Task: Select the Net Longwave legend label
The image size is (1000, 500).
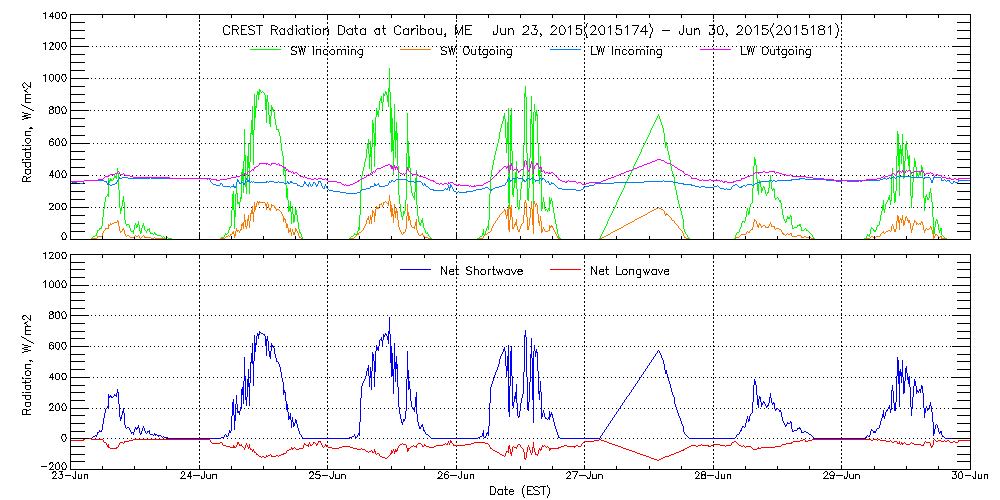Action: click(x=629, y=271)
